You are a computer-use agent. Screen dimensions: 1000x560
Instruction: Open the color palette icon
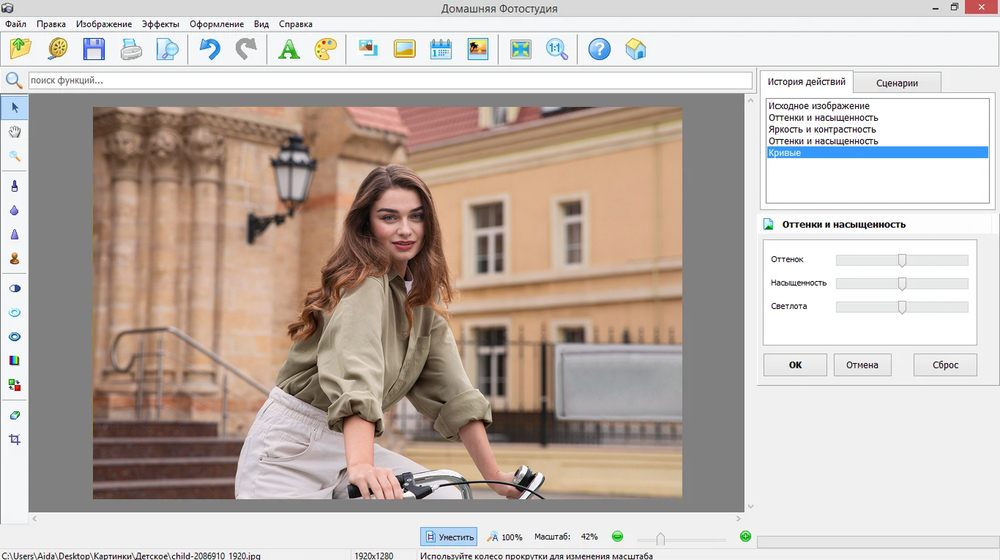[326, 48]
